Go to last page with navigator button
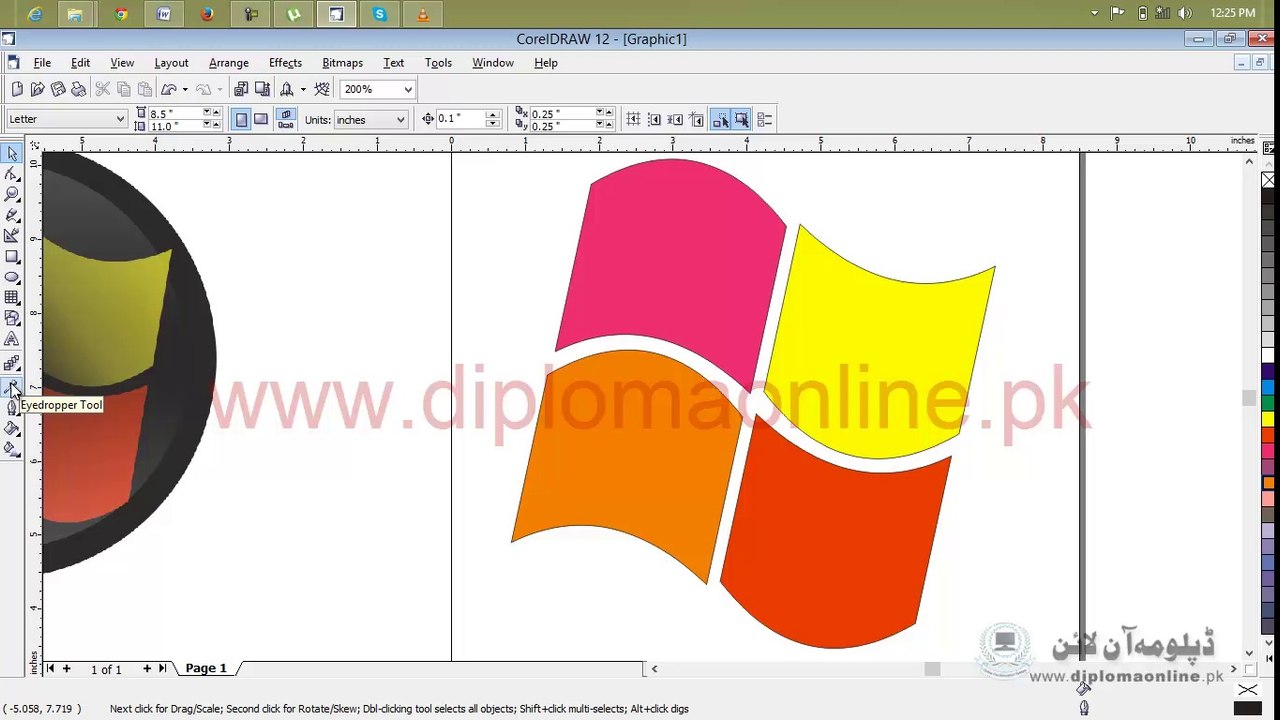 (x=162, y=668)
